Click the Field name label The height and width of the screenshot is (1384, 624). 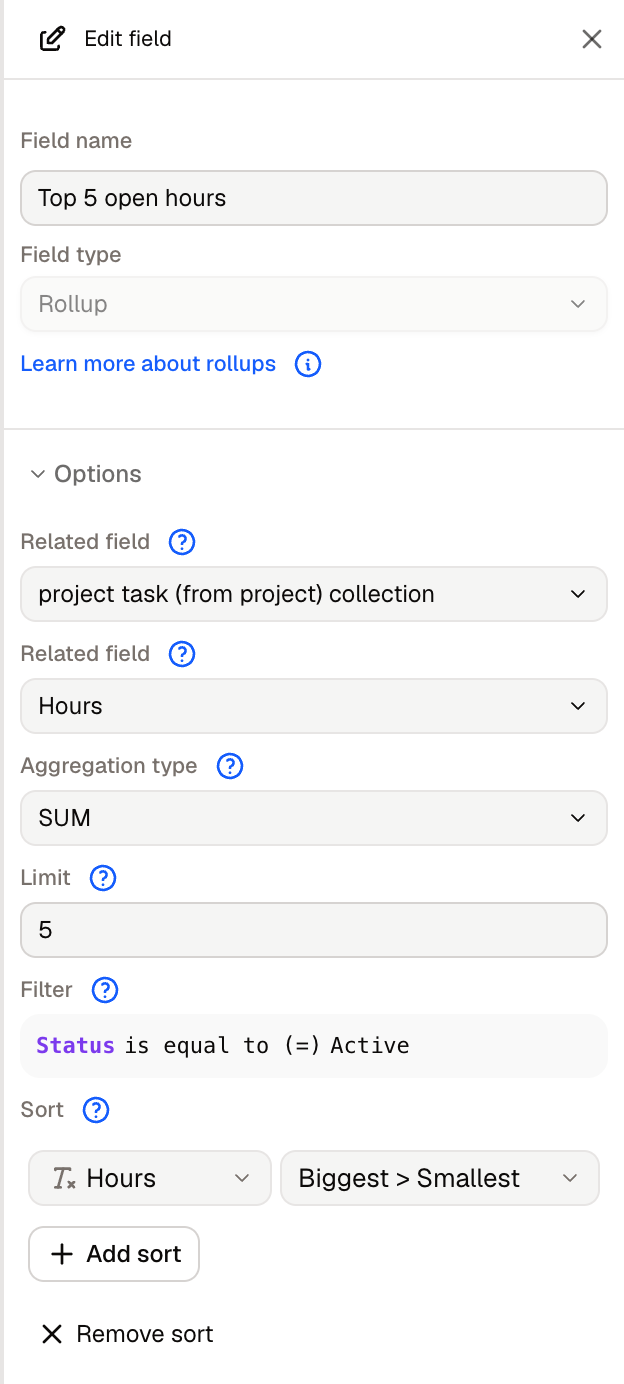point(76,141)
